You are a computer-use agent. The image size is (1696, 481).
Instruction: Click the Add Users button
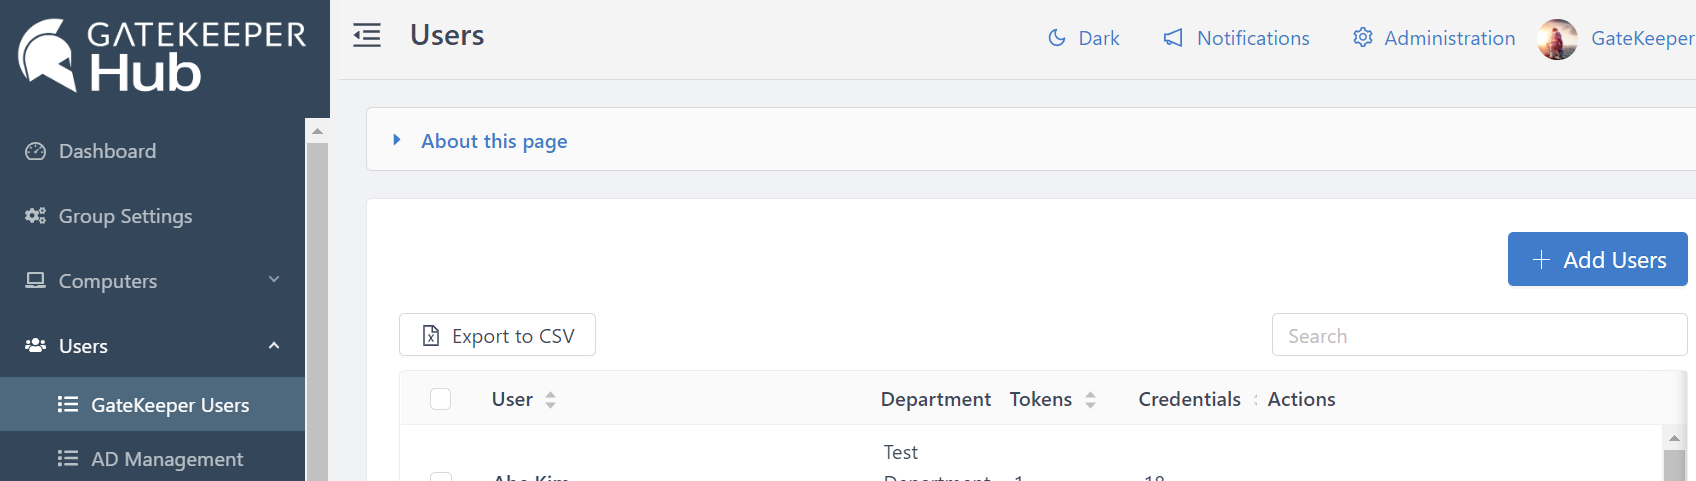1597,260
